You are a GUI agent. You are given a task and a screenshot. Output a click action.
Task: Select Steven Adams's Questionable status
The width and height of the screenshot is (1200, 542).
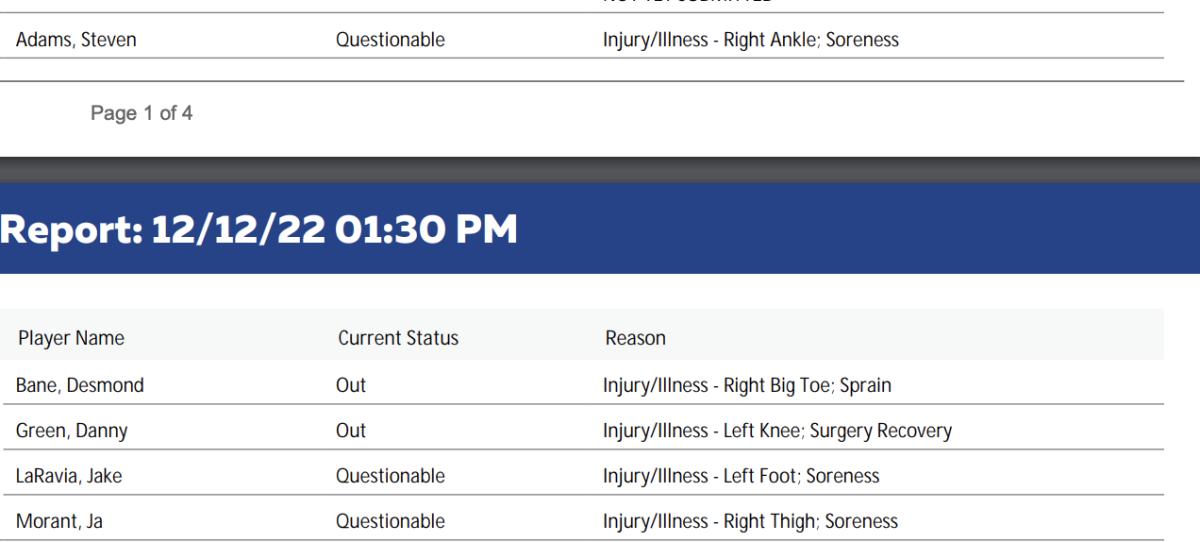390,41
